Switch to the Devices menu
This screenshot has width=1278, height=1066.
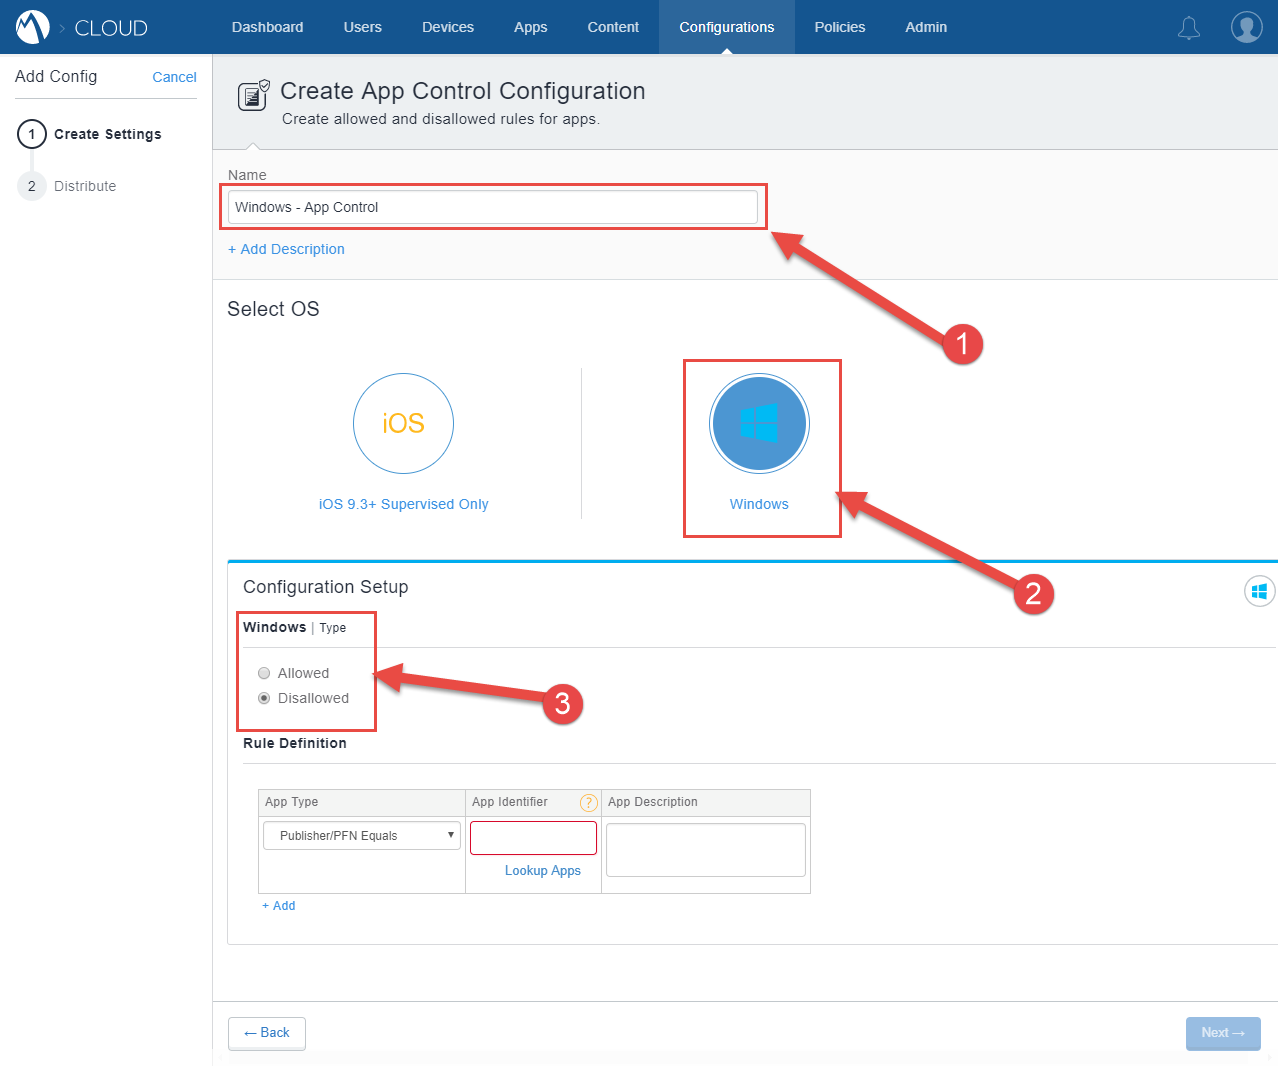pos(447,27)
